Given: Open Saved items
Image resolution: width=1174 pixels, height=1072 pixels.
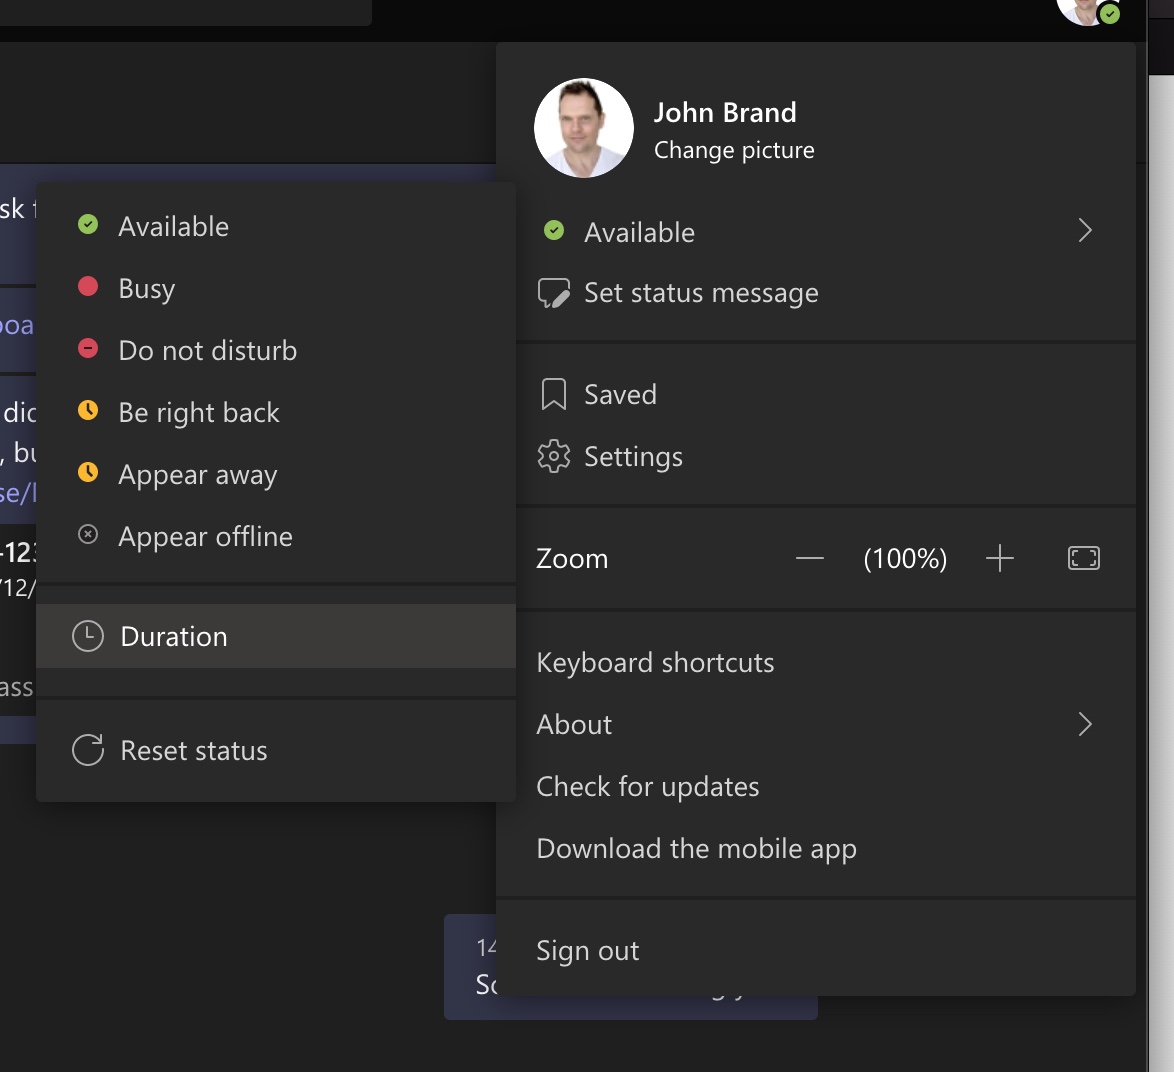Looking at the screenshot, I should [816, 395].
